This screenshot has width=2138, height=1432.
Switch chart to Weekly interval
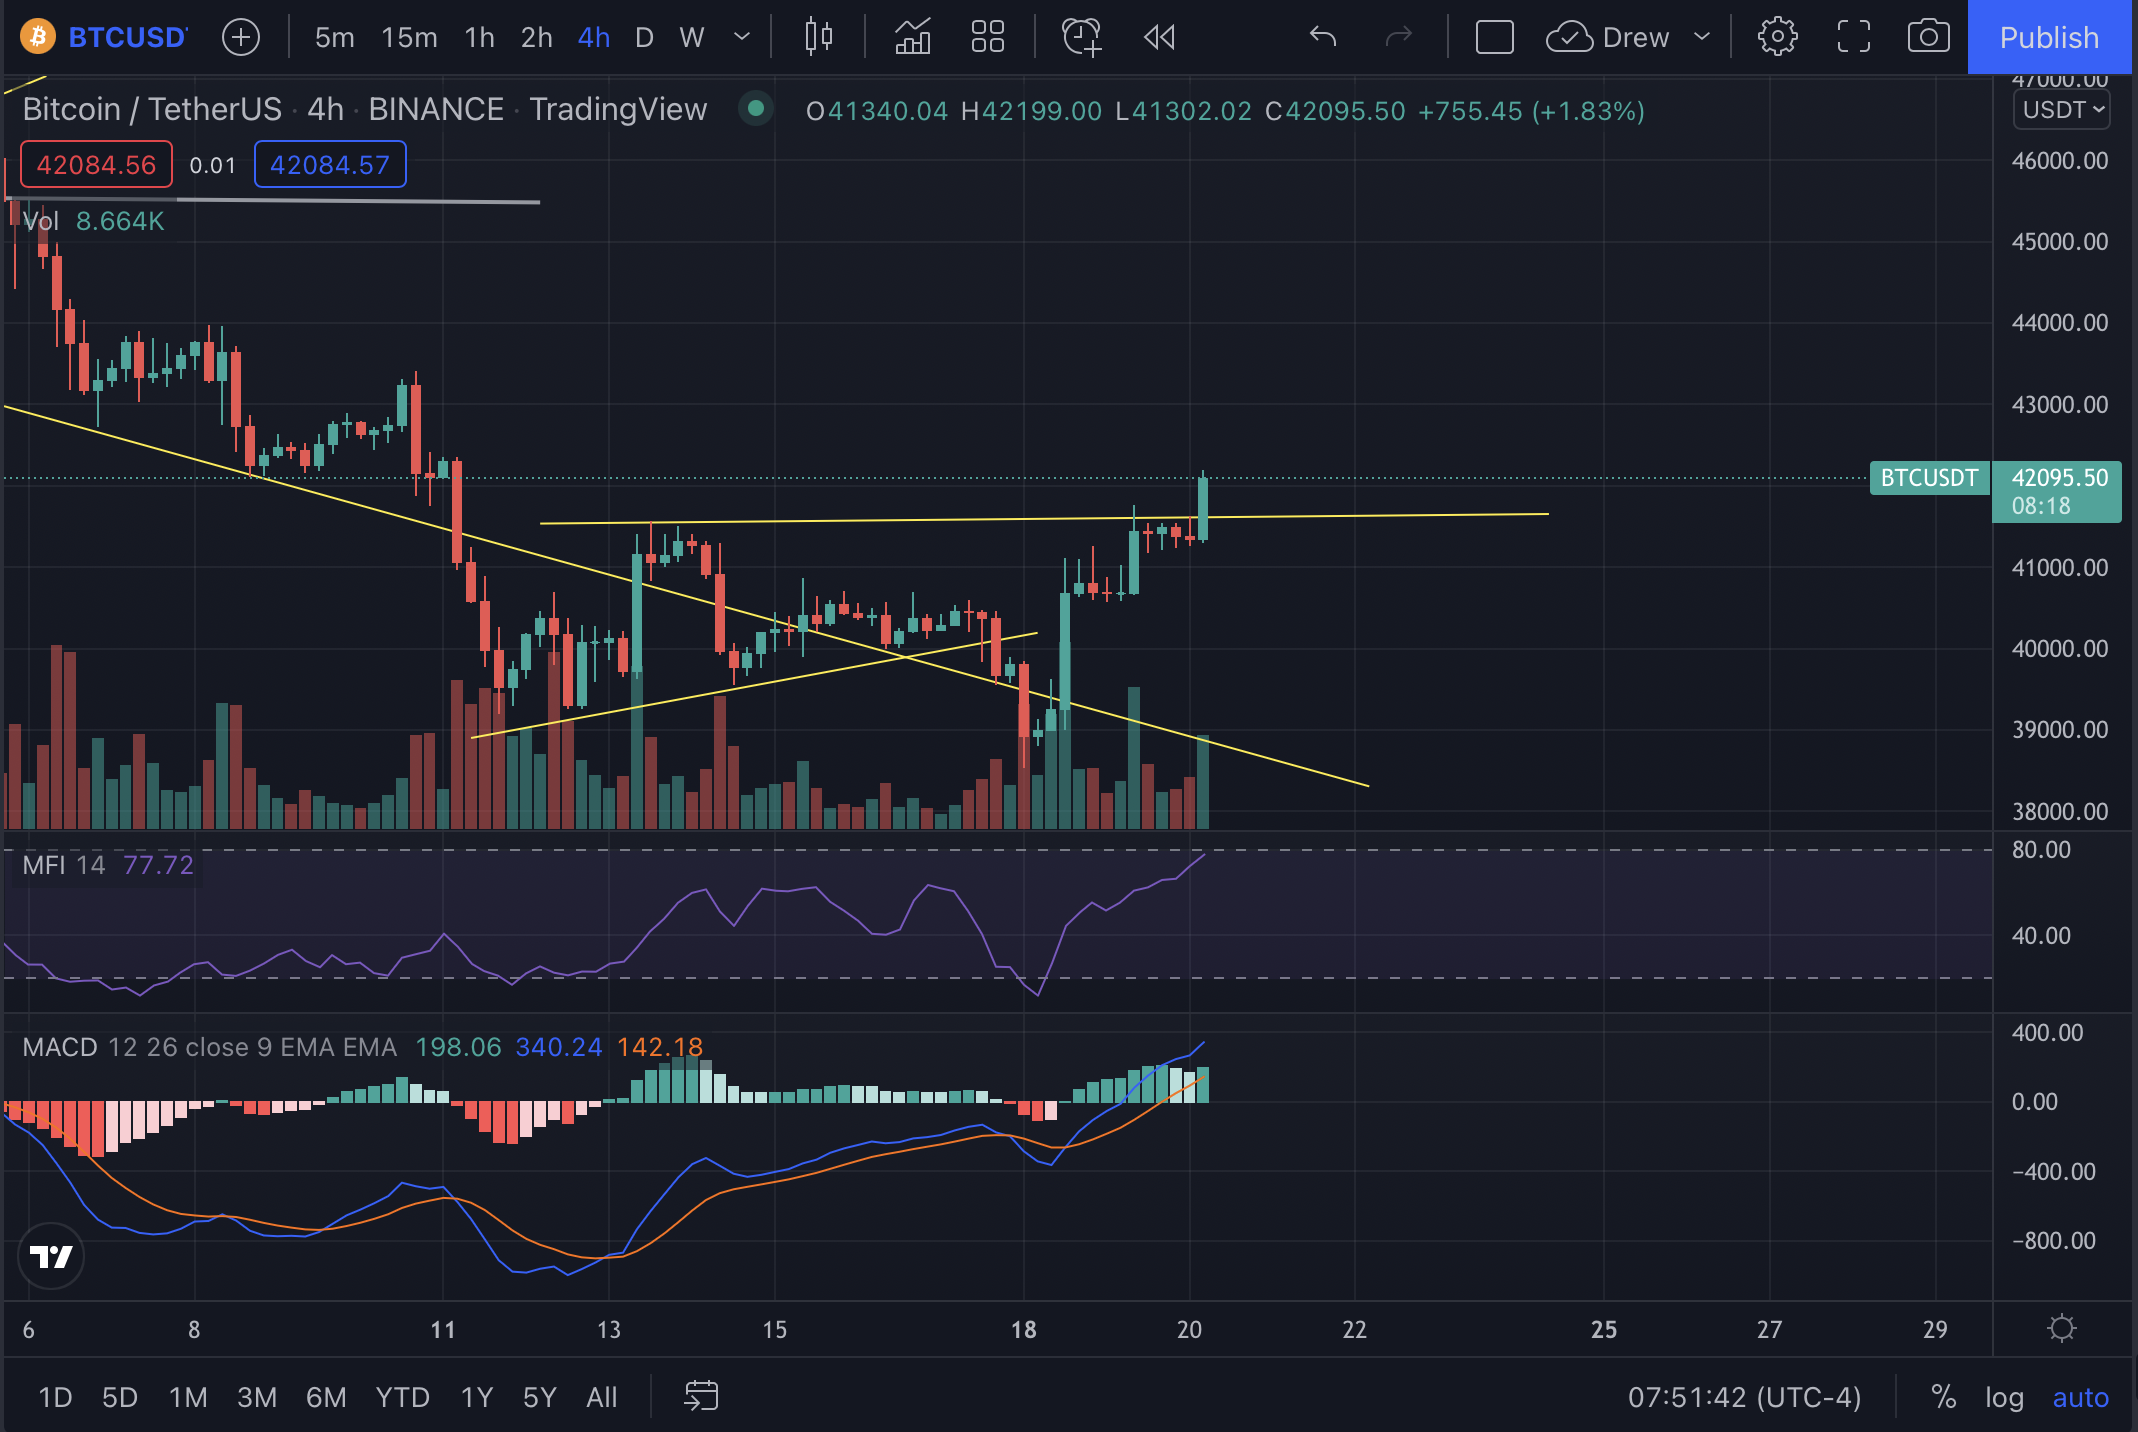(692, 37)
